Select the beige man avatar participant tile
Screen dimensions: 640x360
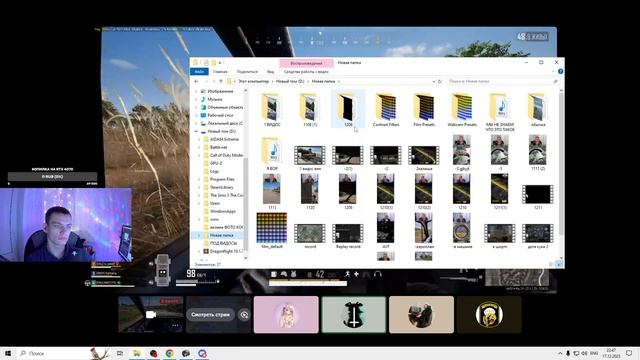point(421,314)
